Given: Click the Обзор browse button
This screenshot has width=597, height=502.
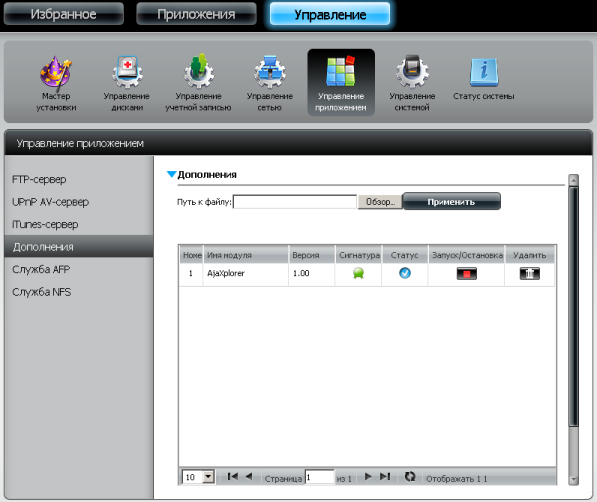Looking at the screenshot, I should (x=380, y=202).
